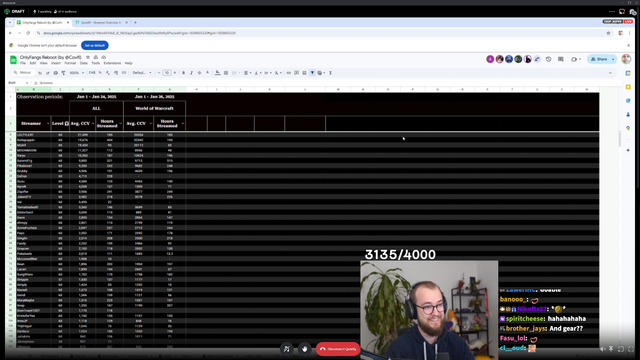Screen dimensions: 640x360
Task: Open Google Calendar side panel icon
Action: pos(628,73)
